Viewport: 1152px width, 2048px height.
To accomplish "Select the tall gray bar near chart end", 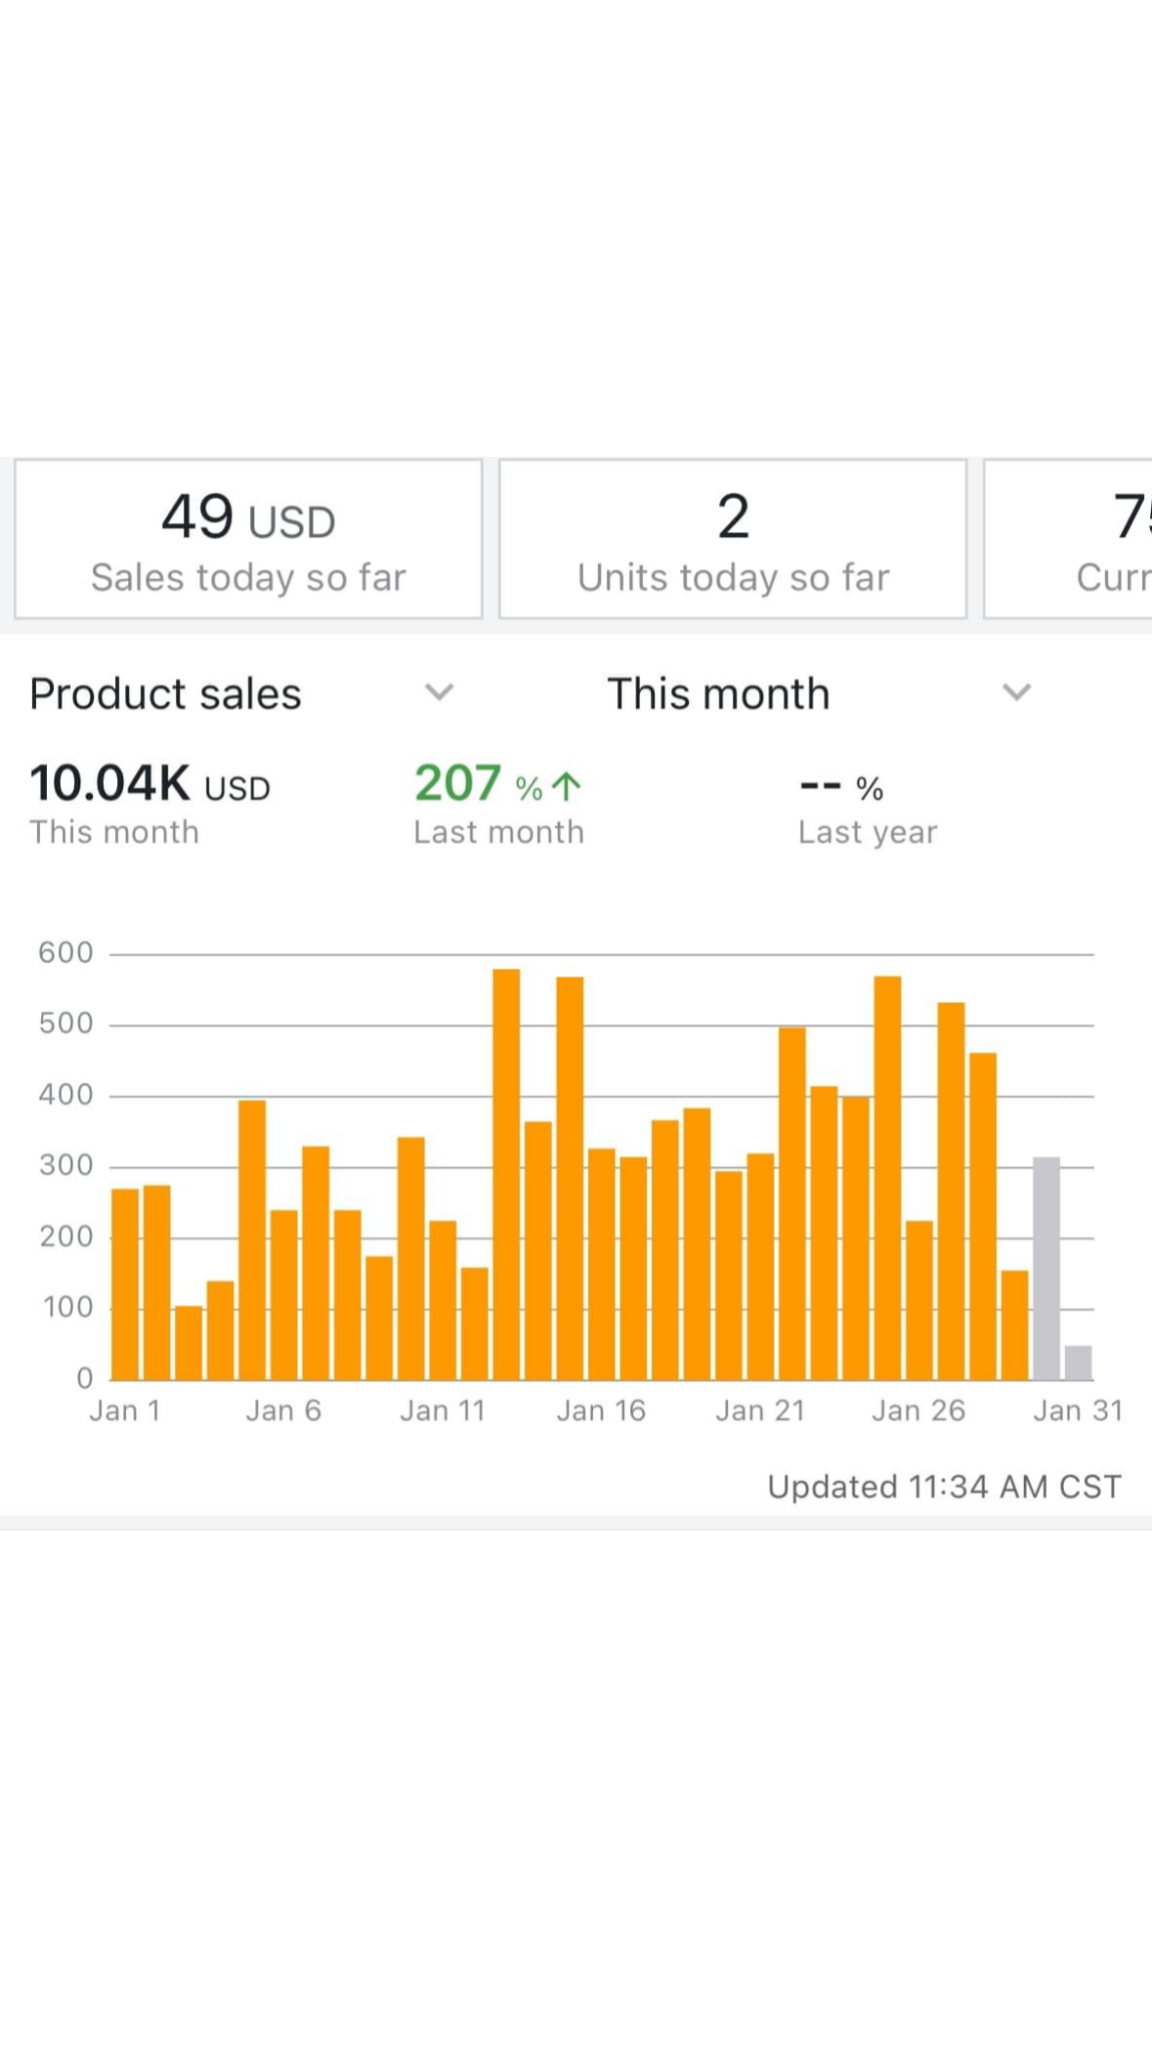I will [x=1046, y=1268].
